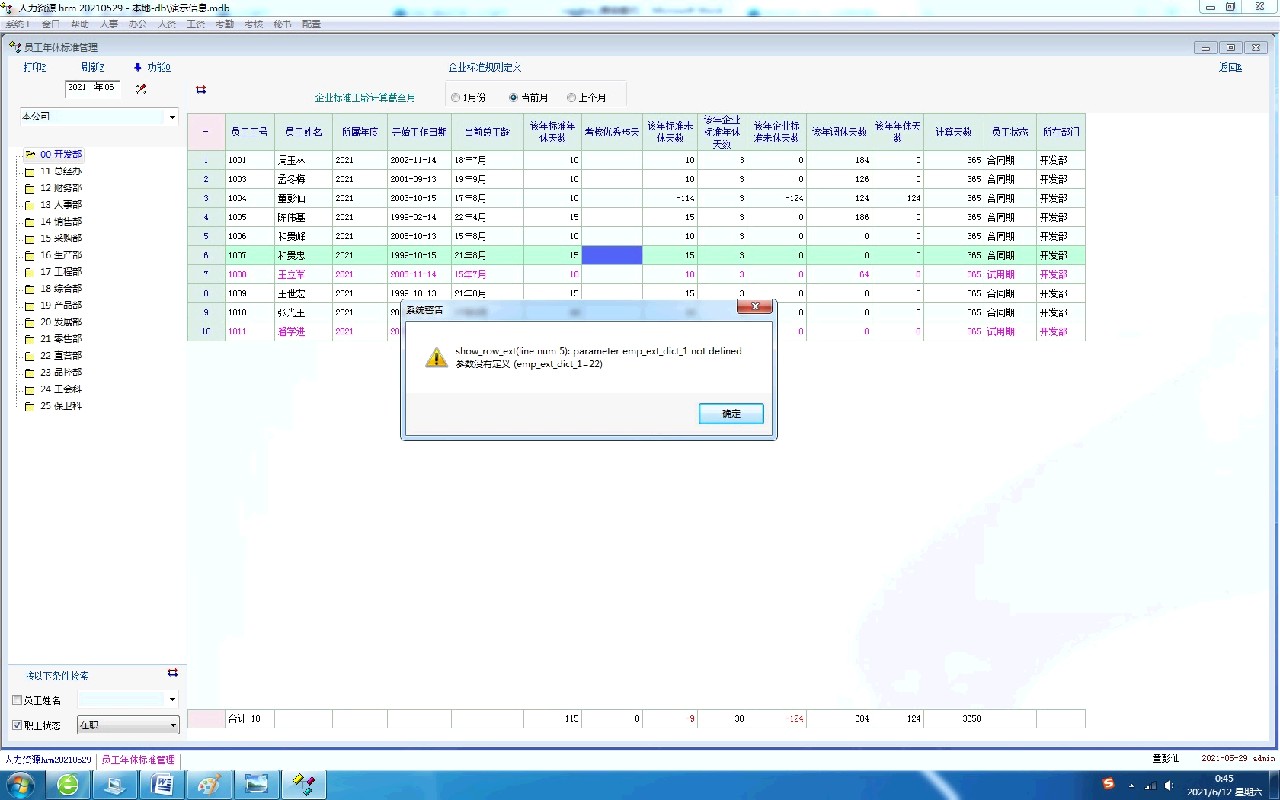The height and width of the screenshot is (800, 1280).
Task: Open the 本公司 company dropdown
Action: pos(171,117)
